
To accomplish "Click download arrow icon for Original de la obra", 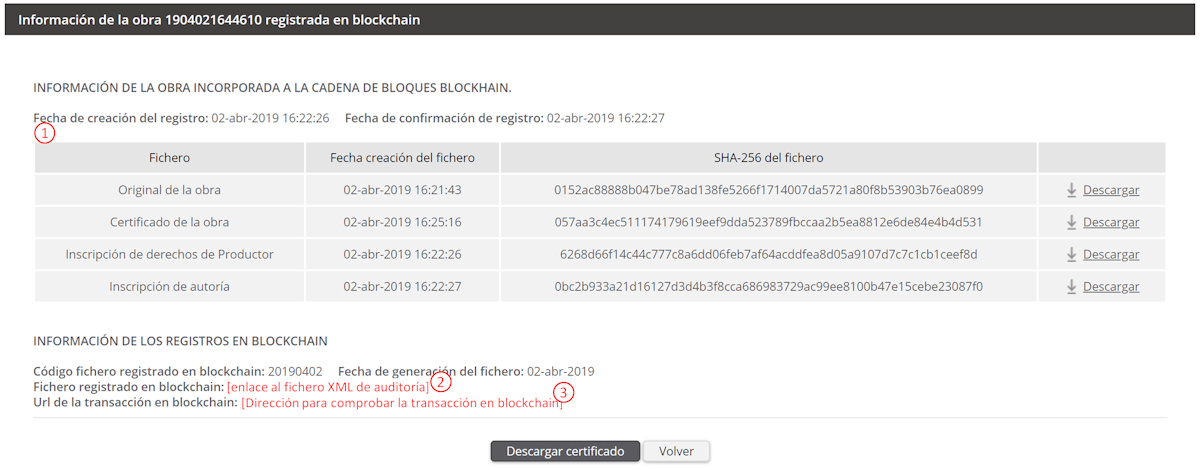I will click(x=1071, y=190).
